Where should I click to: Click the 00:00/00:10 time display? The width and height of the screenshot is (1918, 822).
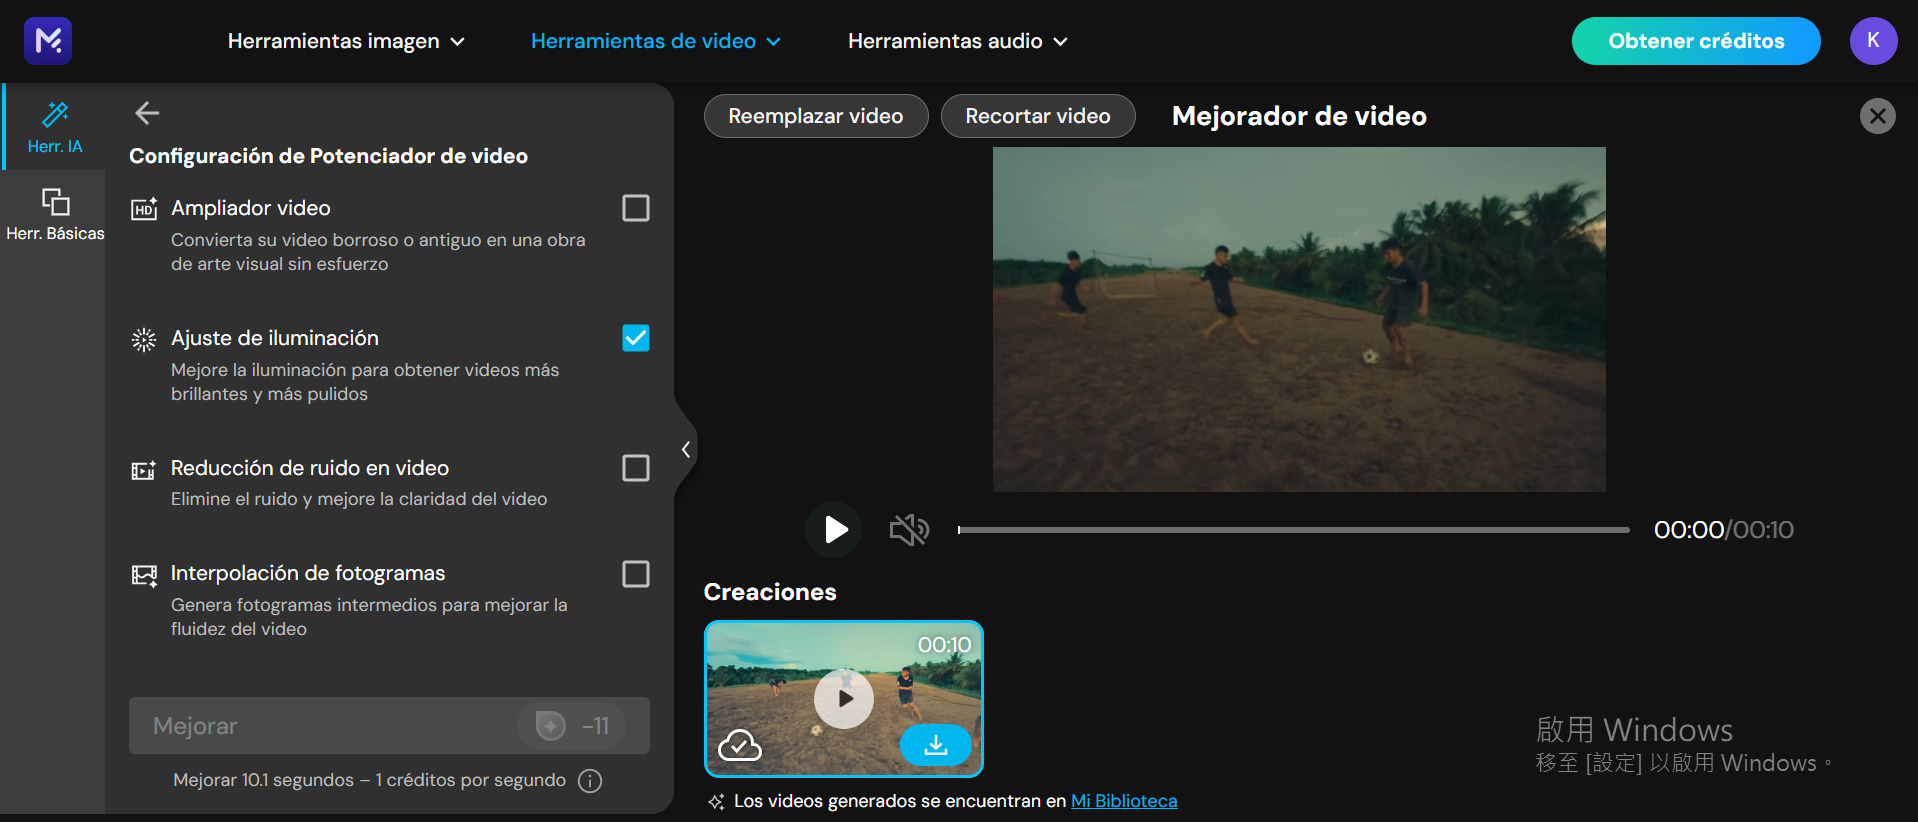click(x=1724, y=530)
